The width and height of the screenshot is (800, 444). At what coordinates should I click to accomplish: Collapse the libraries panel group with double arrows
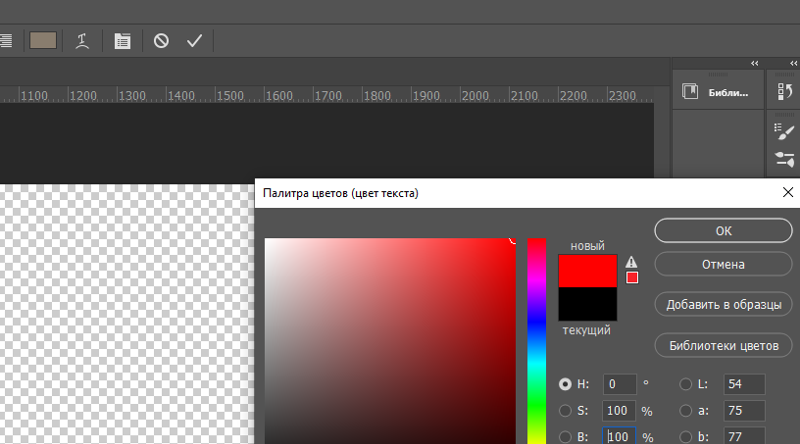point(755,63)
